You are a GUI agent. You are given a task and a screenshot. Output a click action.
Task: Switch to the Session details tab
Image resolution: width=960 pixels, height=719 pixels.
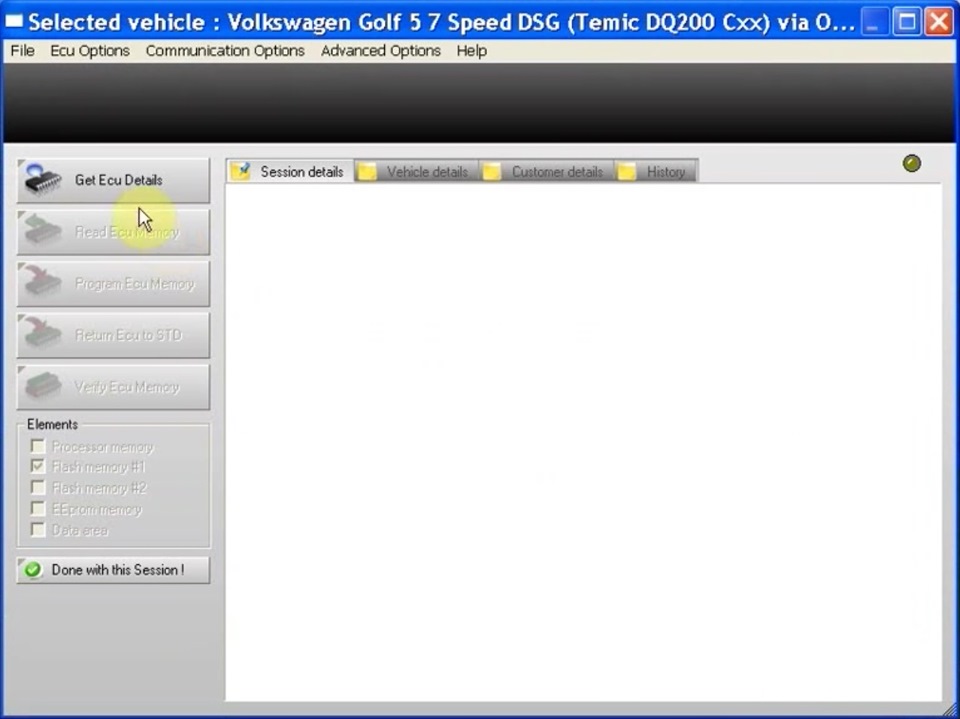pos(290,171)
